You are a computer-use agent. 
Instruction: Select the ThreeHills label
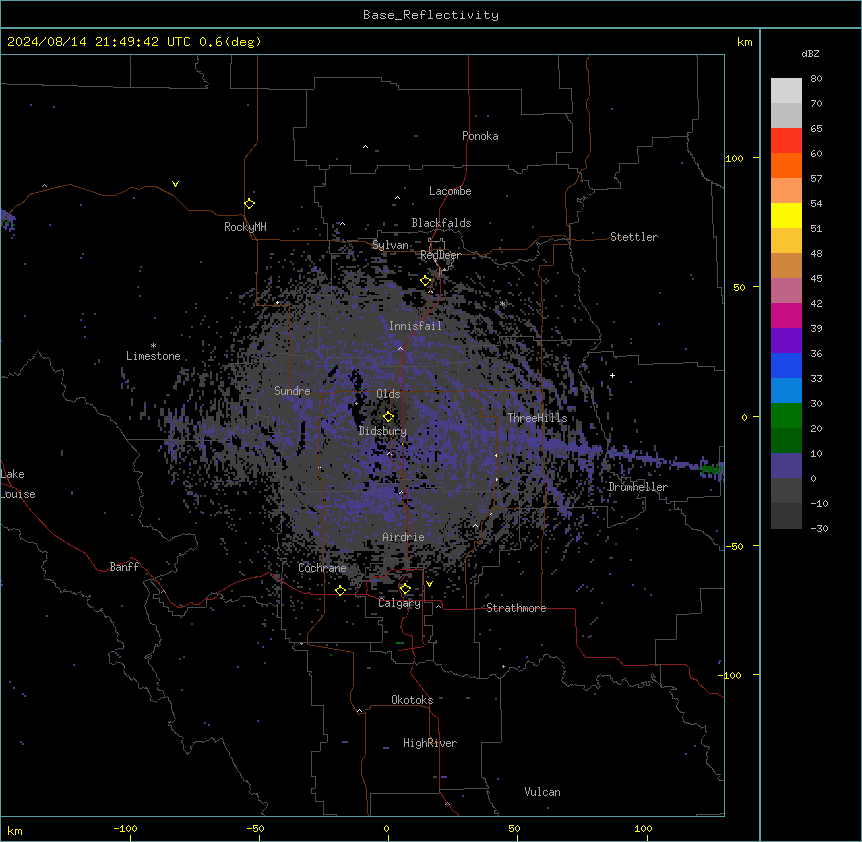[x=537, y=418]
